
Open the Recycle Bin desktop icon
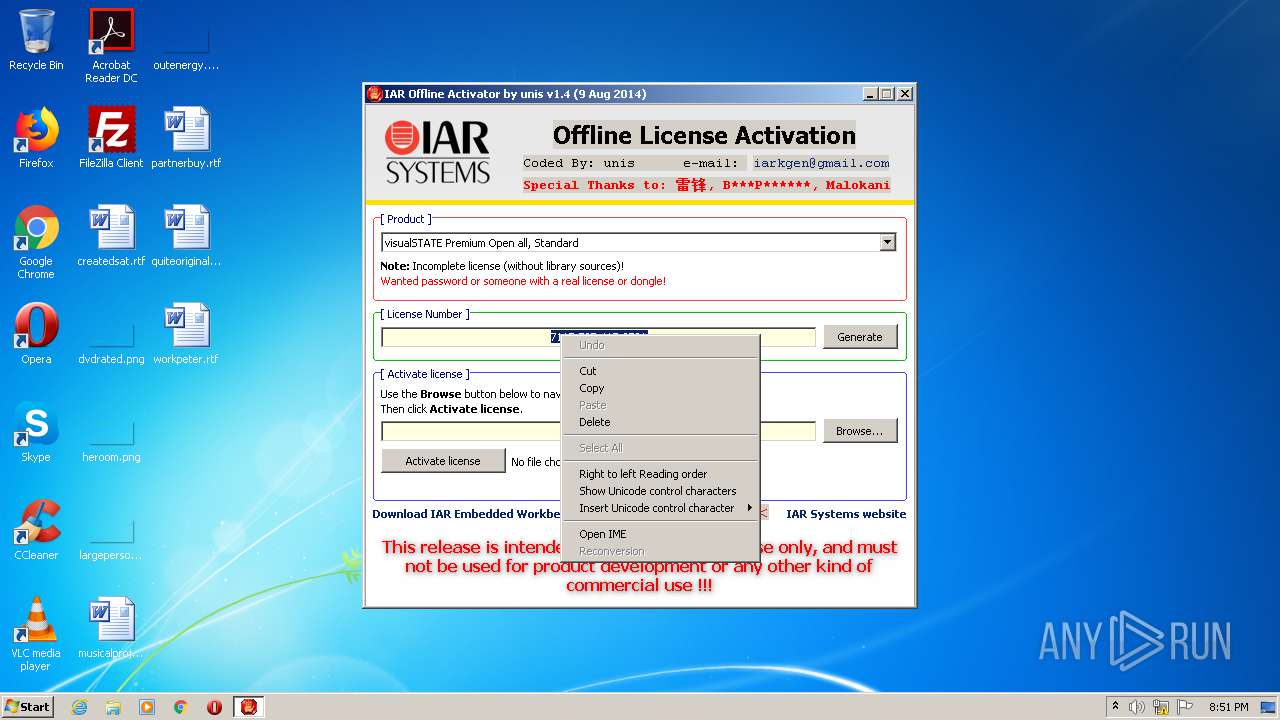tap(36, 40)
